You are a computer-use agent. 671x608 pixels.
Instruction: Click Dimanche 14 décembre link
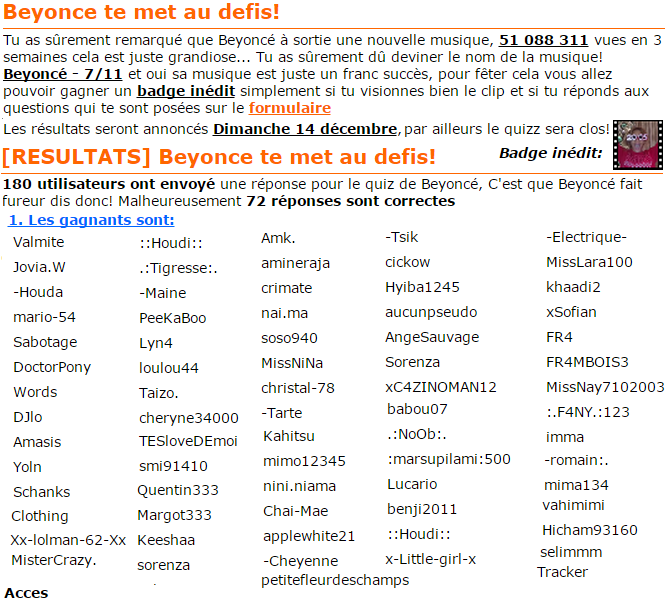coord(305,129)
